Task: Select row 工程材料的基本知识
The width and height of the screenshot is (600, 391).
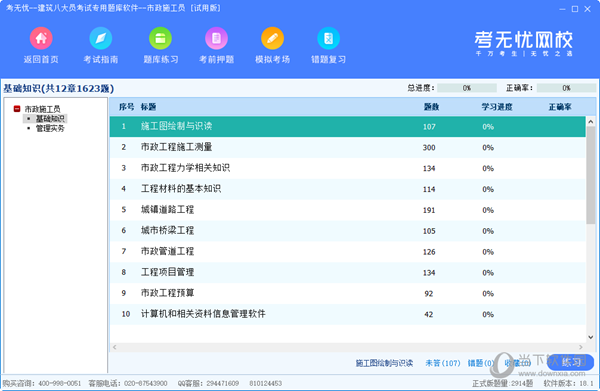Action: tap(347, 189)
